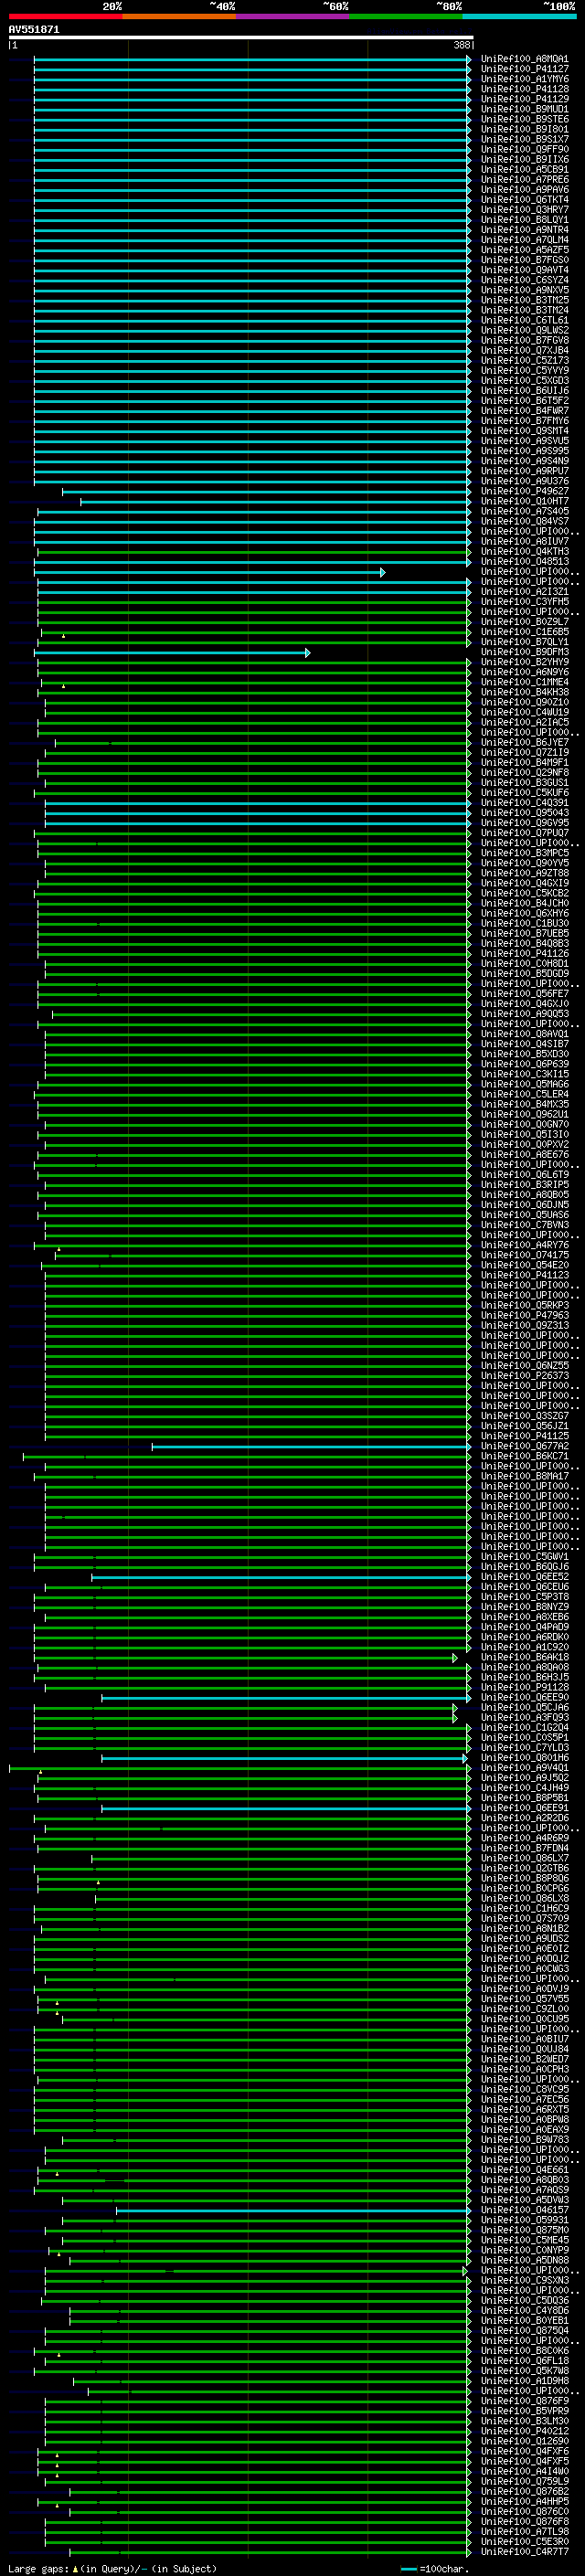Click the cyan alignment bar for UniRef100_A8MQA1
The image size is (585, 2576).
coord(252,59)
